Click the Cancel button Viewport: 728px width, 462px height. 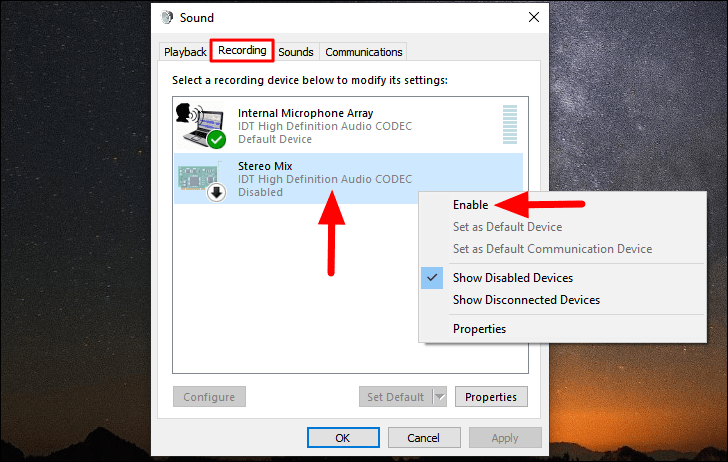coord(423,438)
